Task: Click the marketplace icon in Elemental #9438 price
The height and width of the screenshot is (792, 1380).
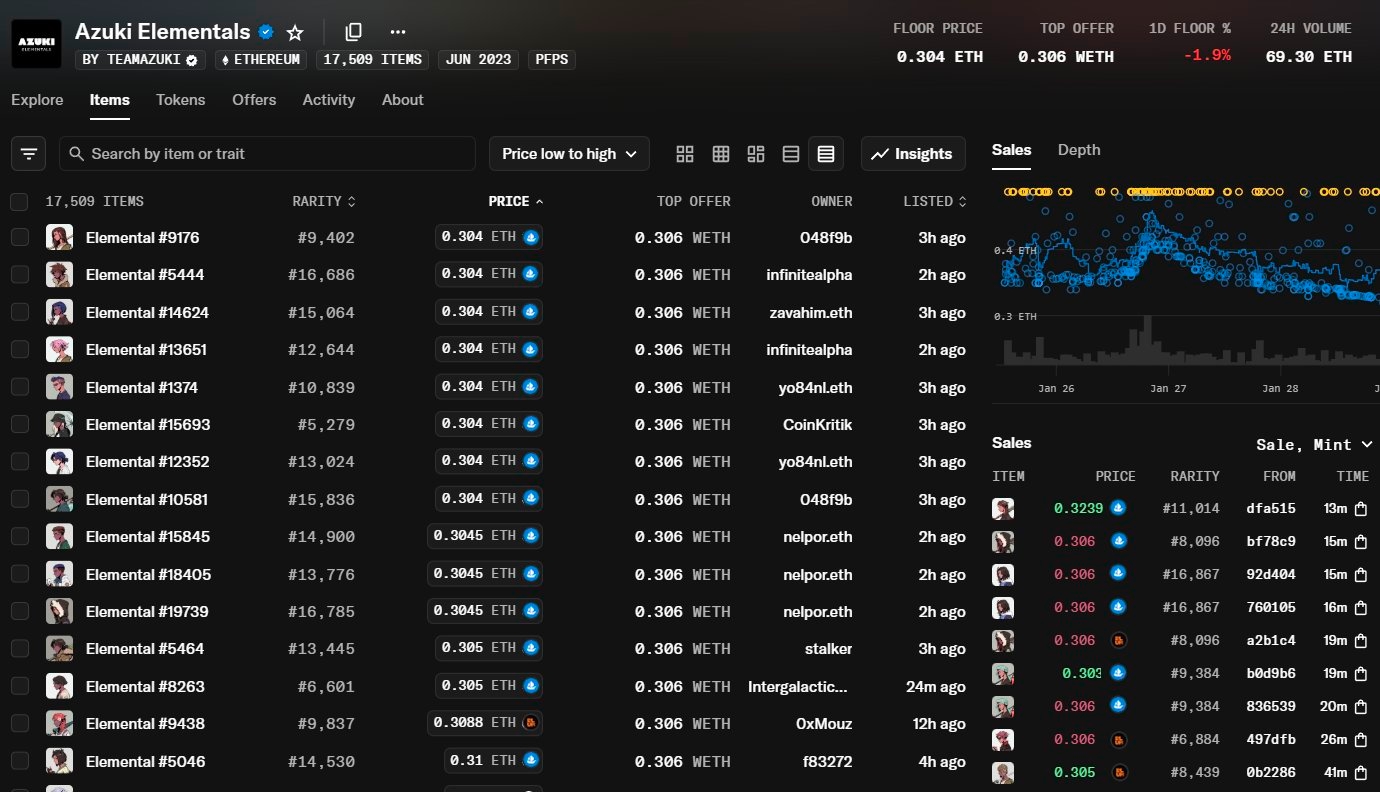Action: pyautogui.click(x=531, y=723)
